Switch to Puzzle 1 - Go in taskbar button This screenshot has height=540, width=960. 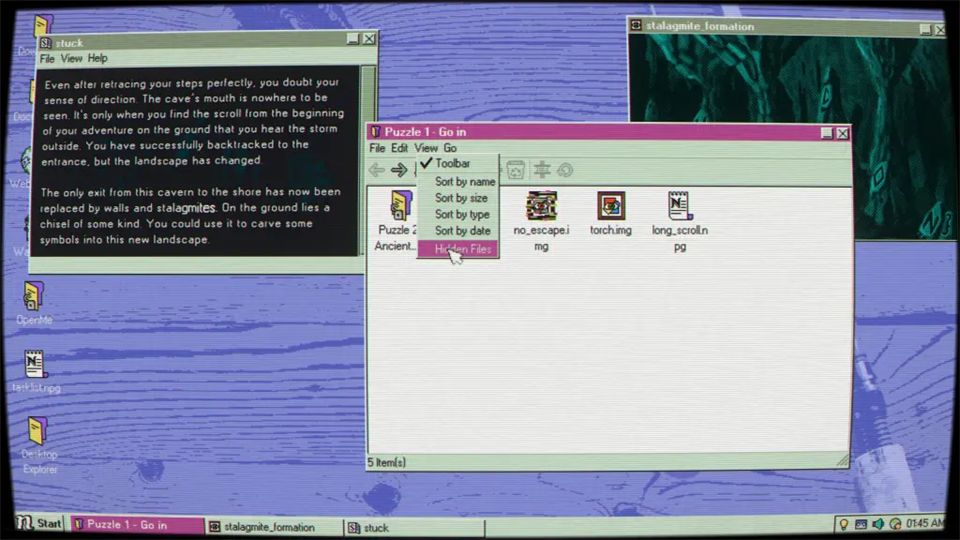point(137,525)
